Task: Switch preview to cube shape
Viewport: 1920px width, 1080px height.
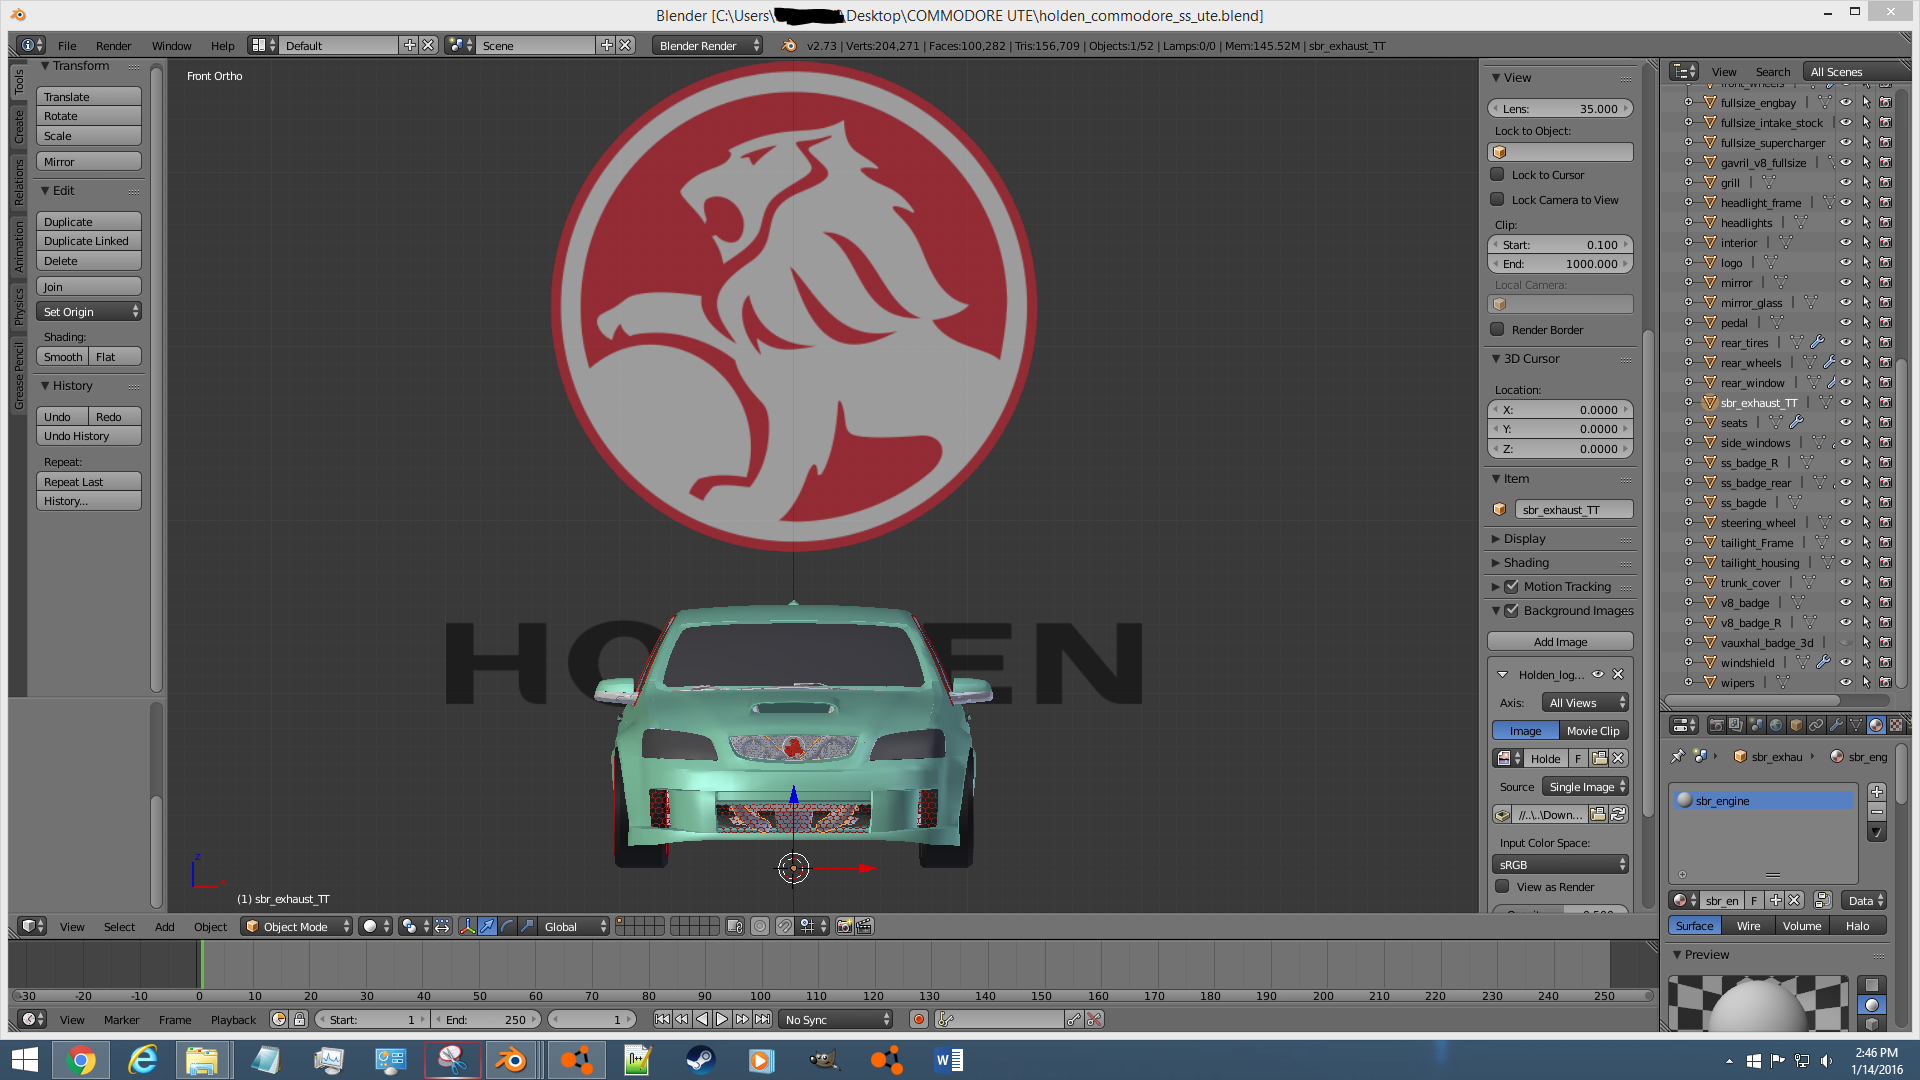Action: tap(1872, 1024)
